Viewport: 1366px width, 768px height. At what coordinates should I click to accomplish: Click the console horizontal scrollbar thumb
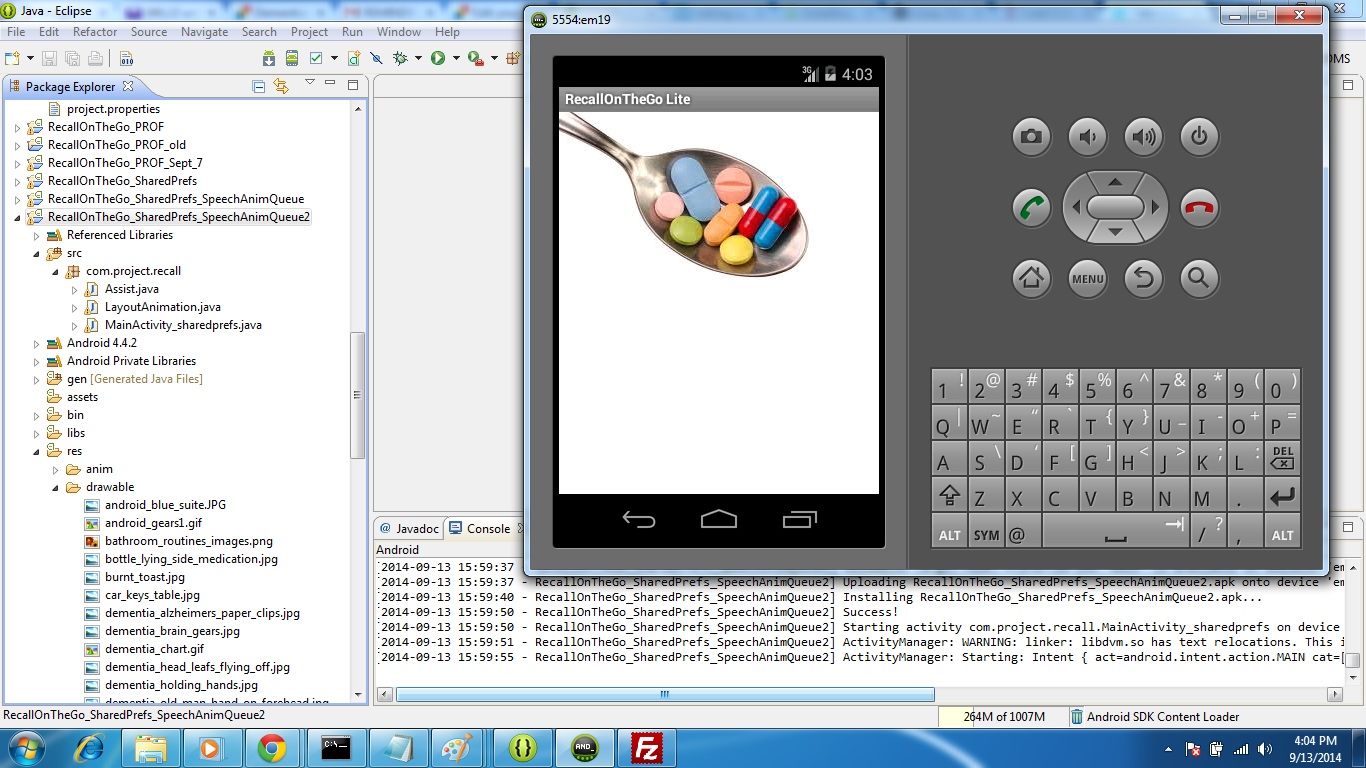click(x=665, y=694)
